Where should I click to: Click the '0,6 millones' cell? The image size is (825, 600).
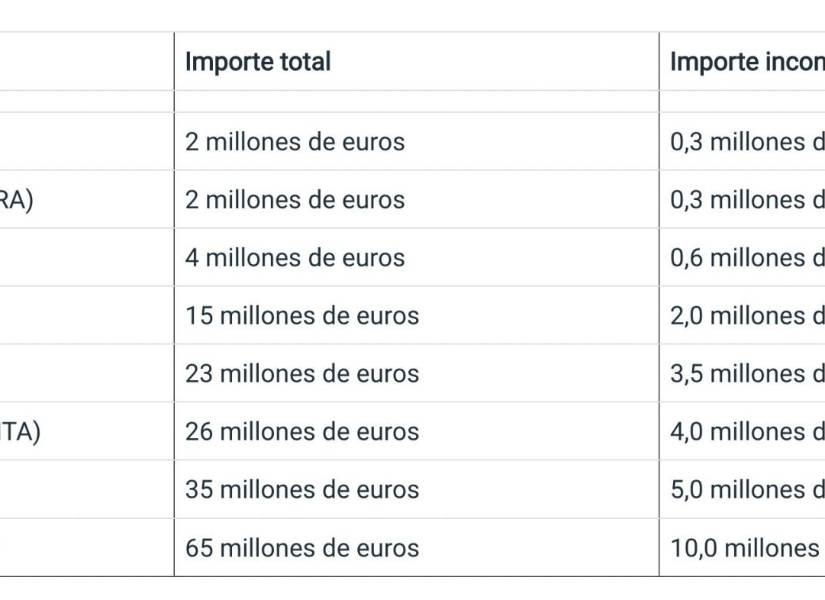[746, 258]
